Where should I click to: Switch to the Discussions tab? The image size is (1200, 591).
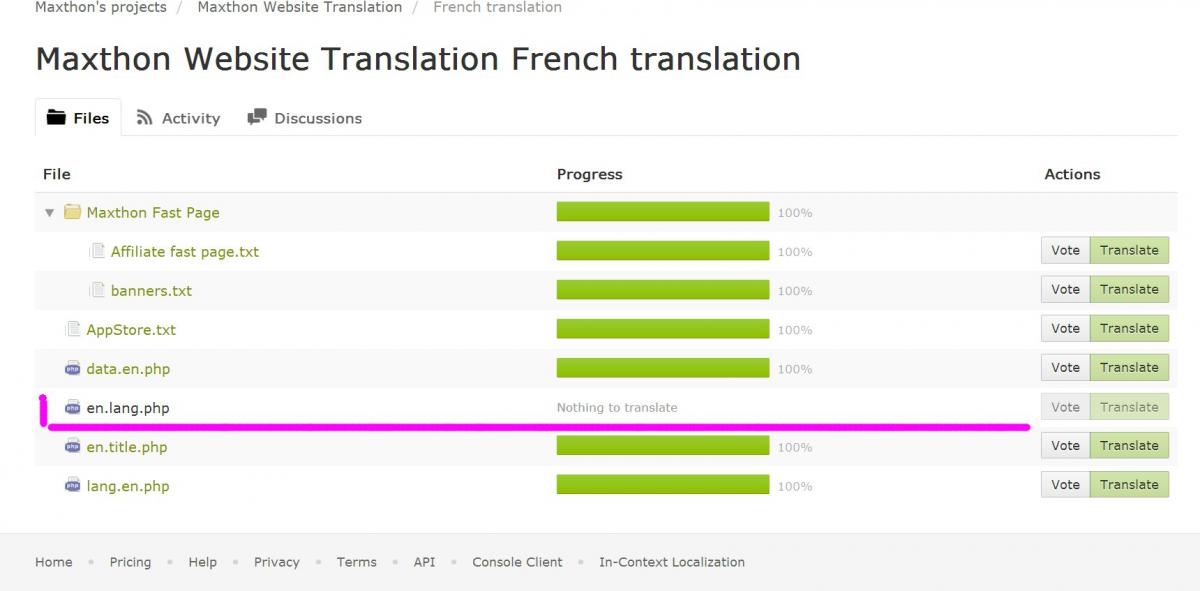305,118
